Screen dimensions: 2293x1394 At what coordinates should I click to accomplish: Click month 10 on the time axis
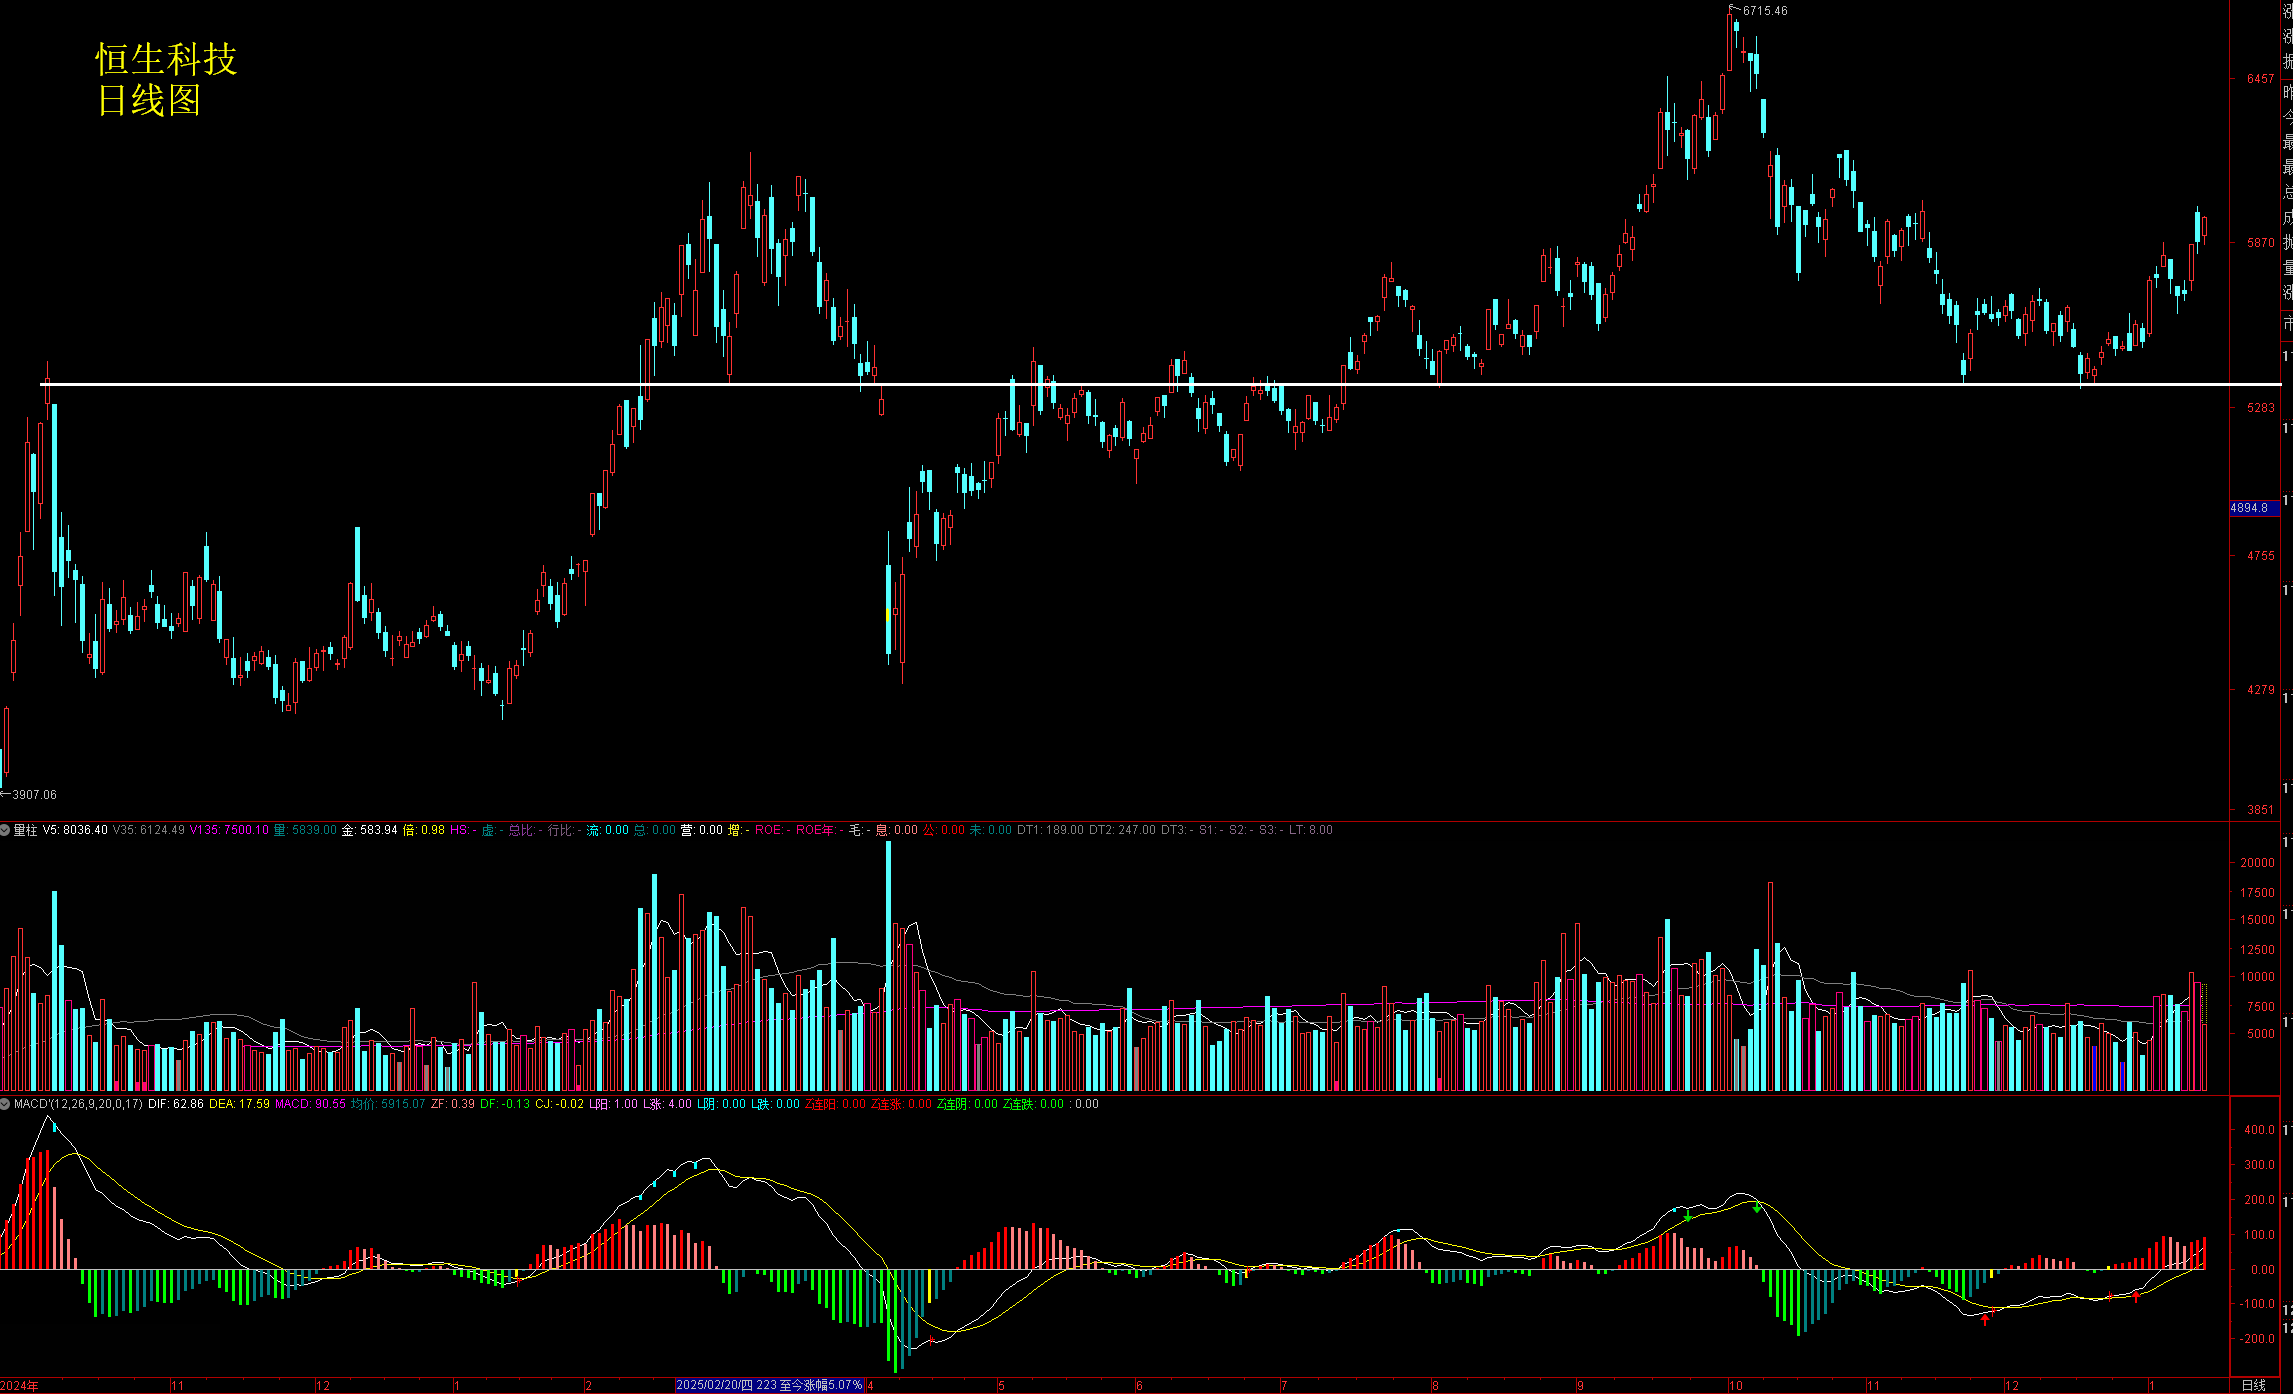[x=1735, y=1385]
